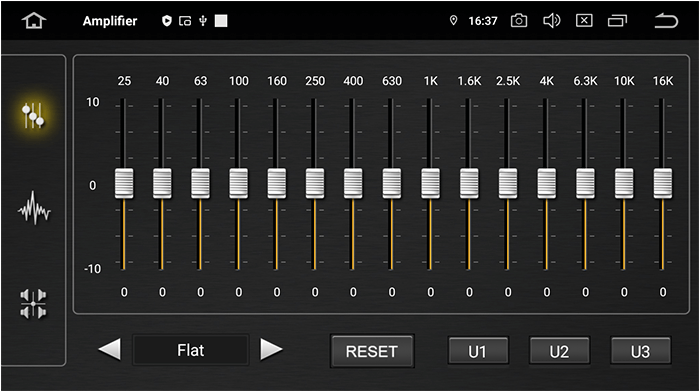Image resolution: width=700 pixels, height=392 pixels.
Task: Take a screenshot with camera icon
Action: click(518, 21)
